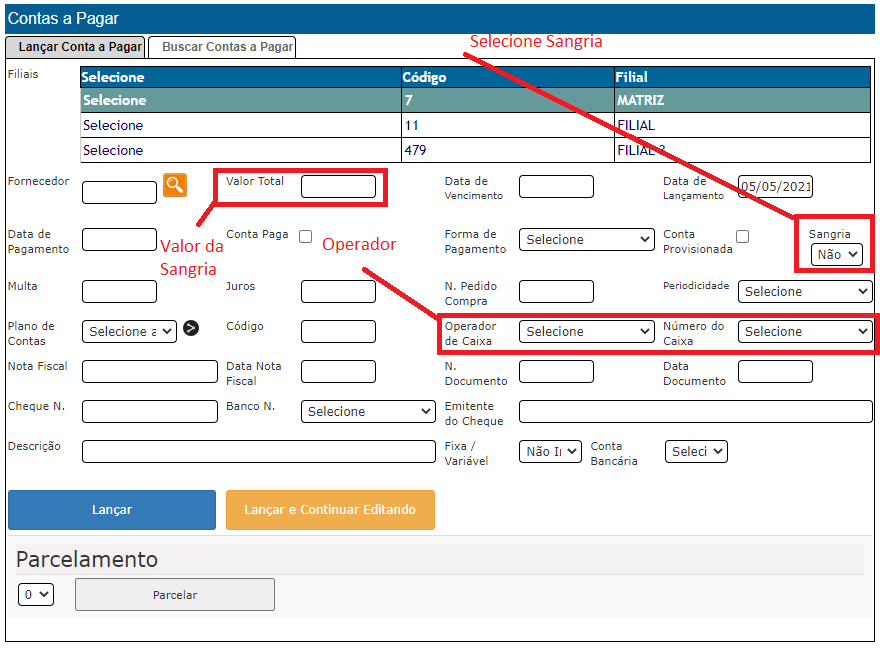This screenshot has height=650, width=880.
Task: Click the FILIAL cell in code 11 row
Action: click(x=742, y=125)
